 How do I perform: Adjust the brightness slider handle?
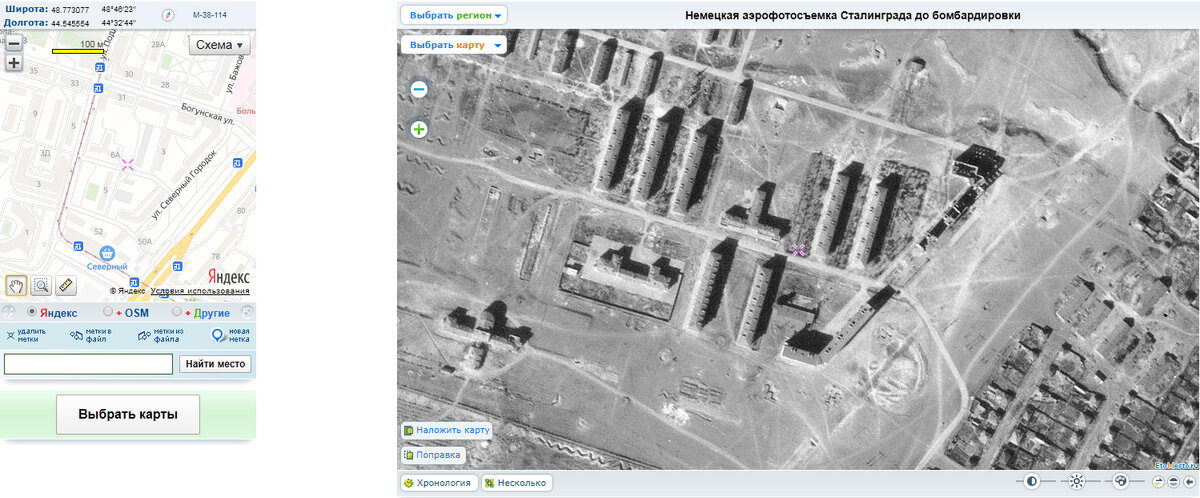[1077, 481]
